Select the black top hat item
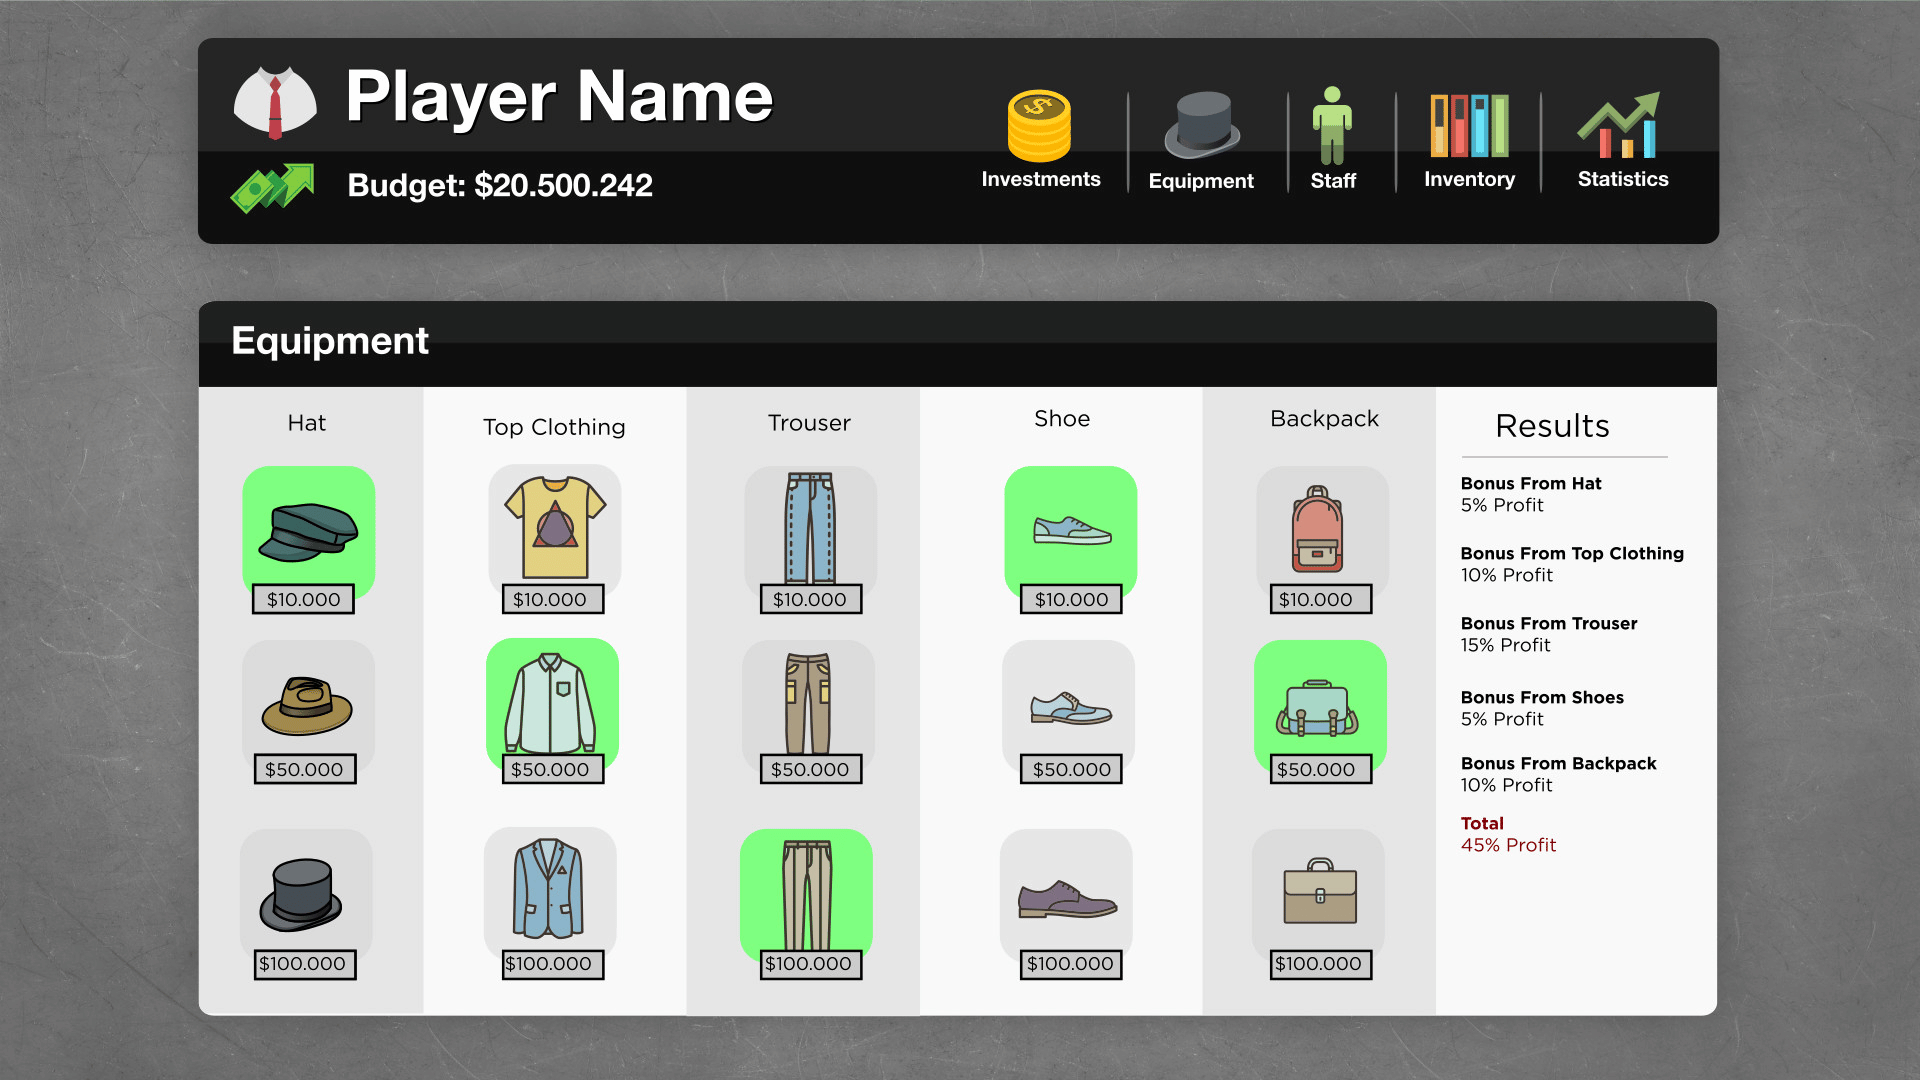Screen dimensions: 1920x1080 click(x=301, y=893)
